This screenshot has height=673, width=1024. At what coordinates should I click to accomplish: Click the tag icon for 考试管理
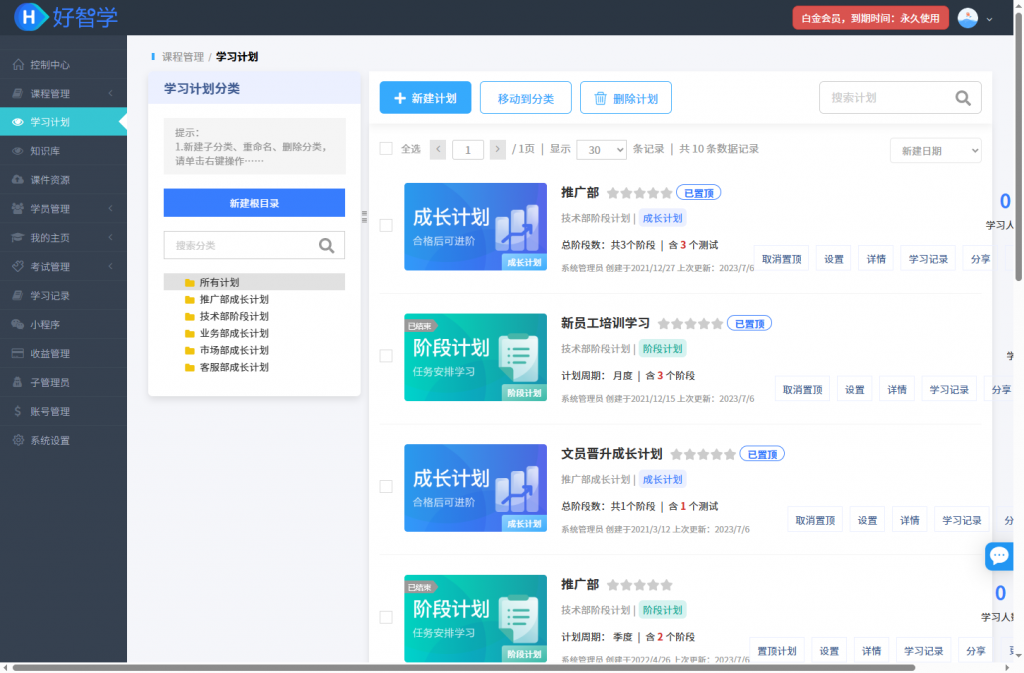(18, 266)
